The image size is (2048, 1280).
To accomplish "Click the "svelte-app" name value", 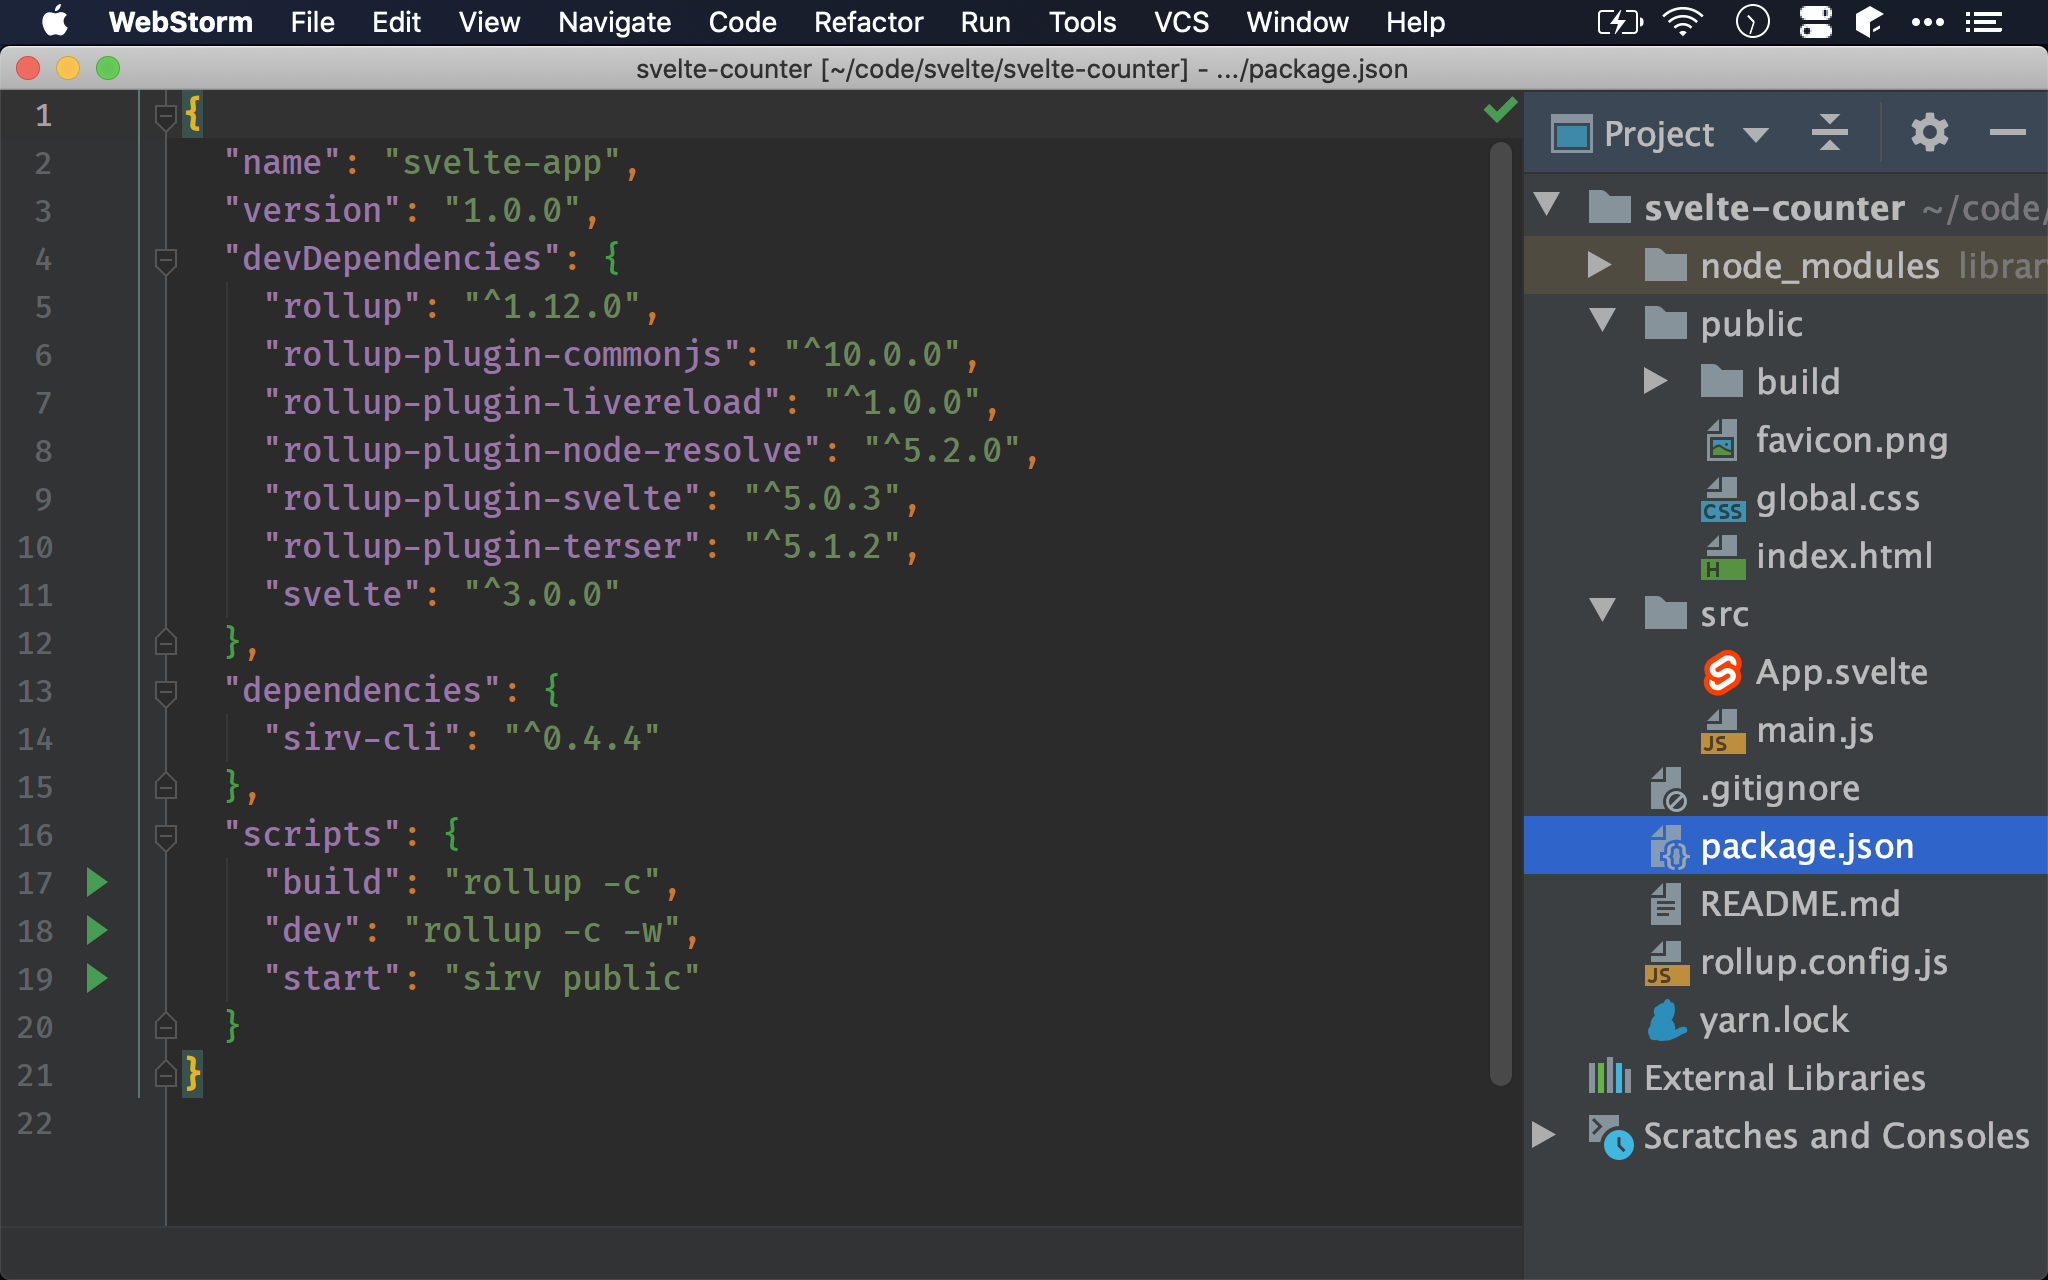I will tap(503, 163).
